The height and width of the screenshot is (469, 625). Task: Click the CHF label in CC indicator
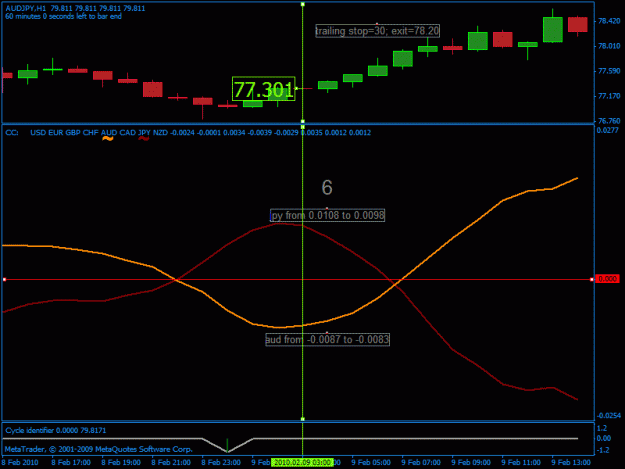pos(90,133)
